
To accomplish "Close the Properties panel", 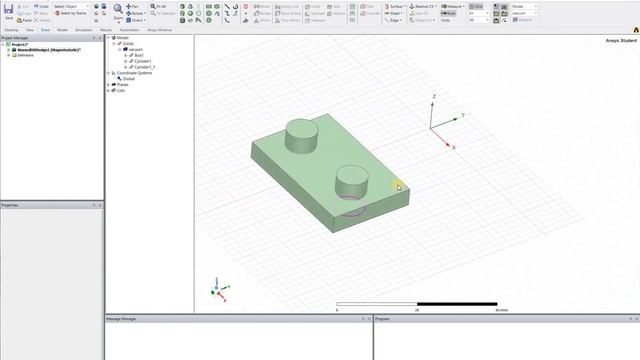I will click(100, 205).
